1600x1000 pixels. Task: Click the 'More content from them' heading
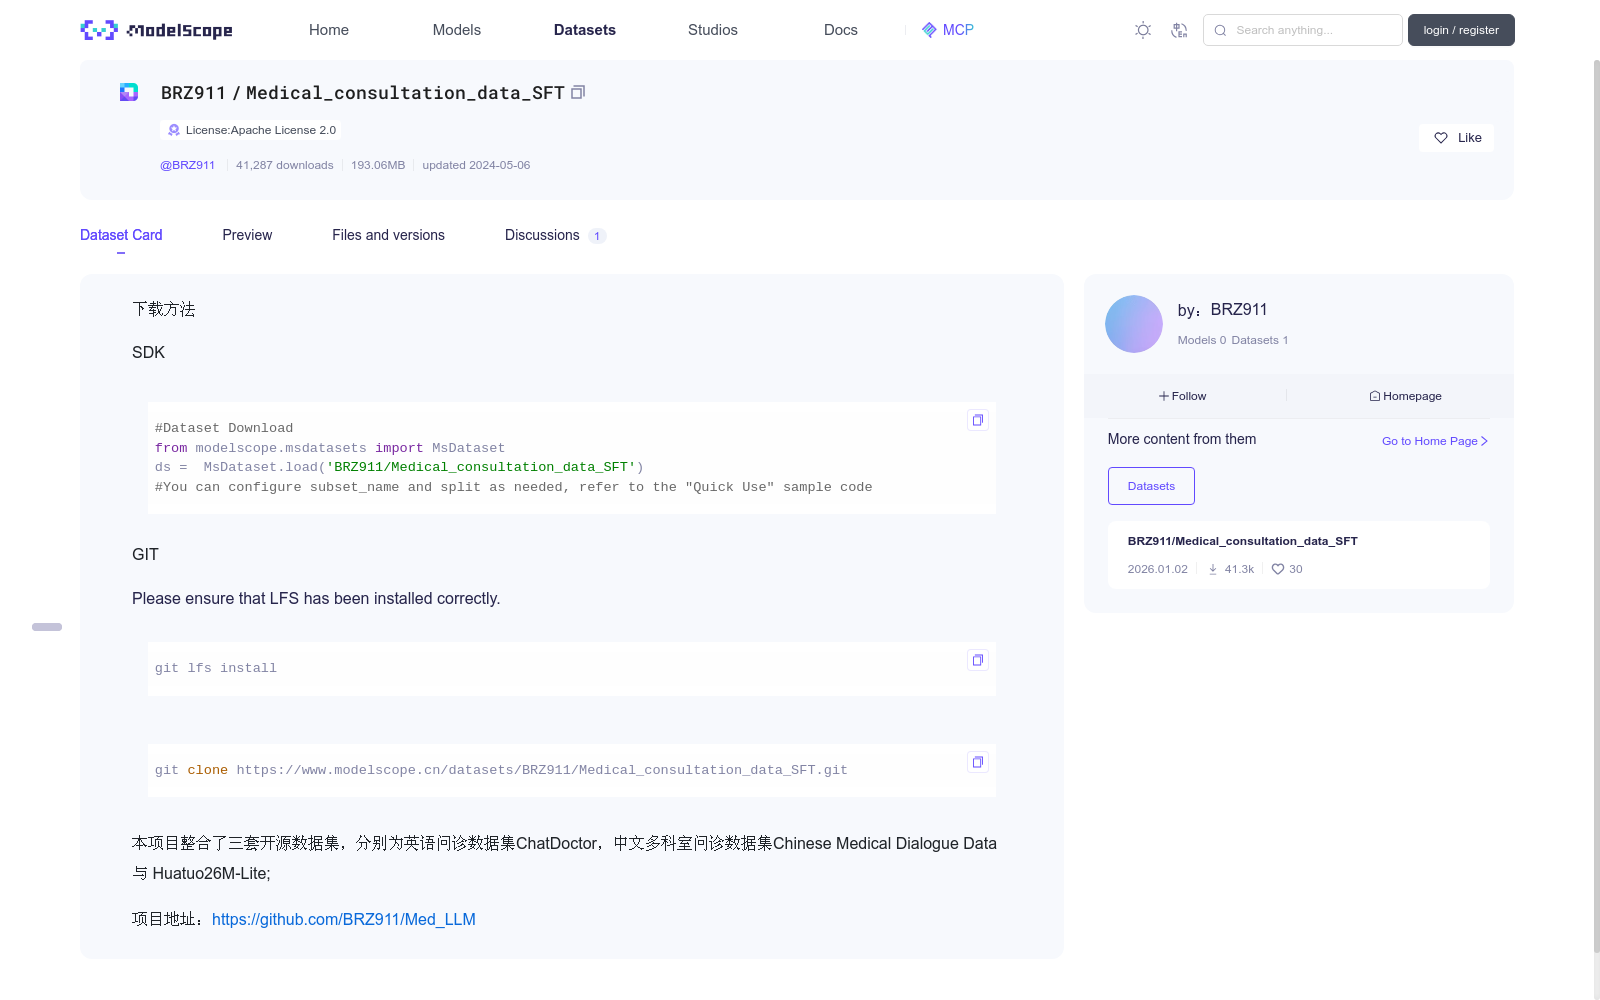click(1182, 439)
